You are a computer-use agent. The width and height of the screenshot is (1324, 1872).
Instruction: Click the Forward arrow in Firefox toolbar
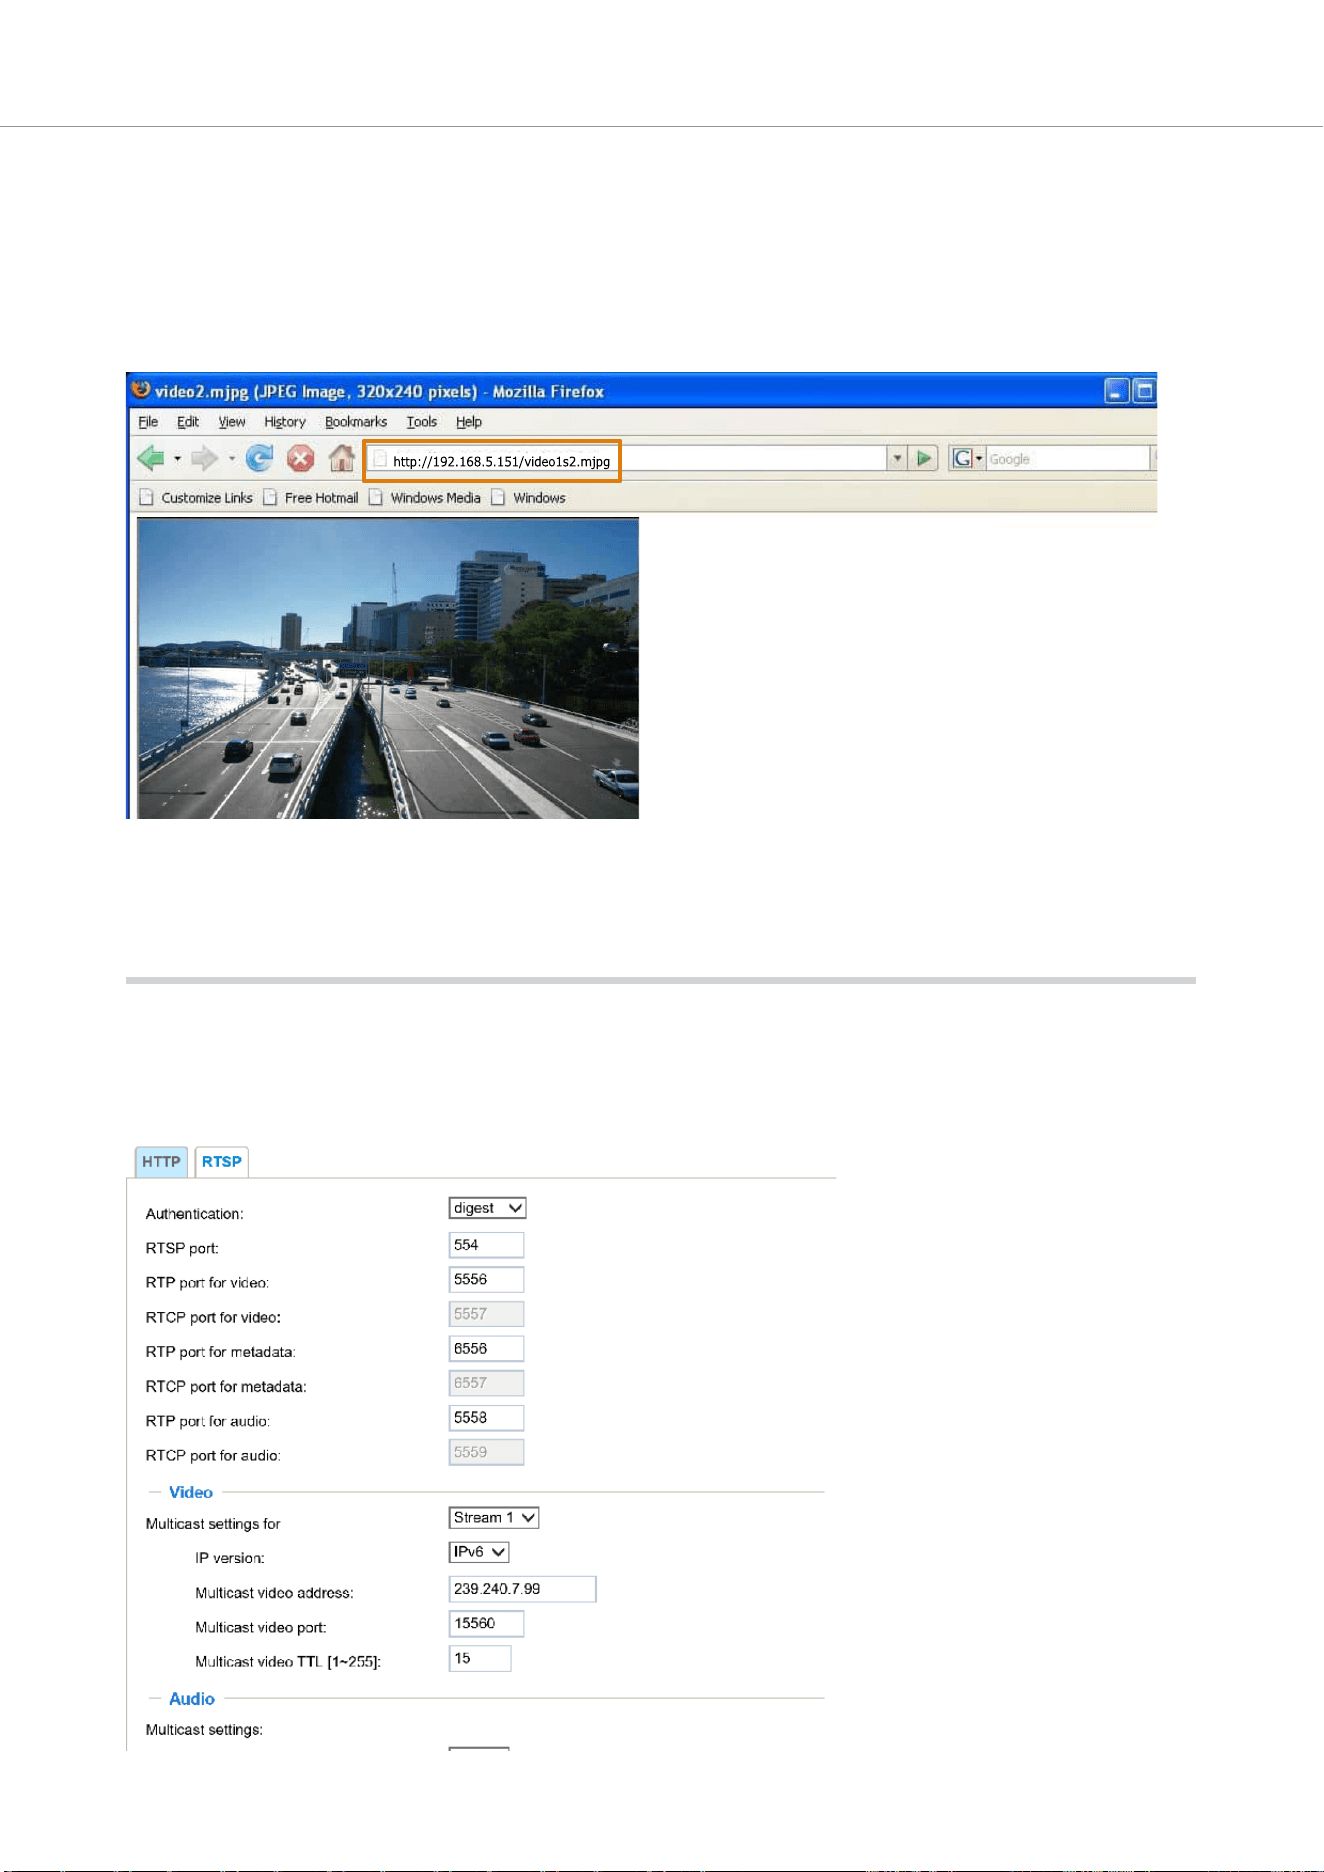[x=204, y=459]
